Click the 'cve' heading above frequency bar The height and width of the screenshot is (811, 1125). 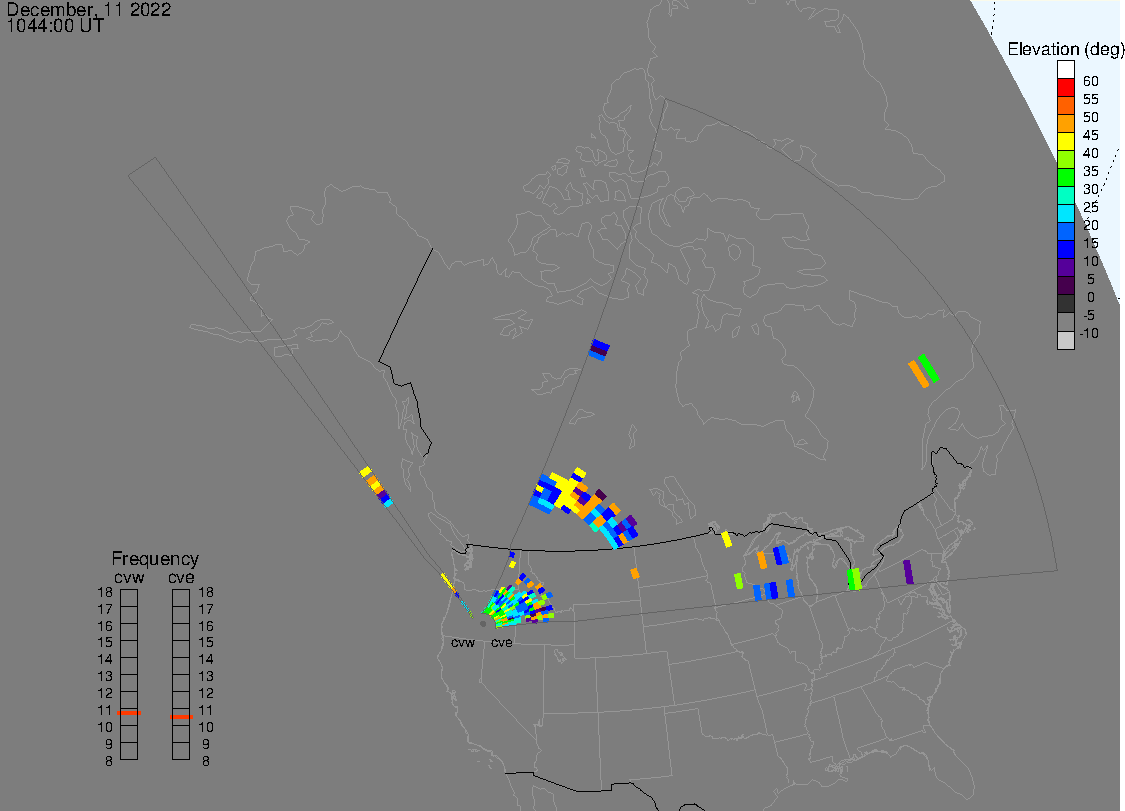coord(181,578)
